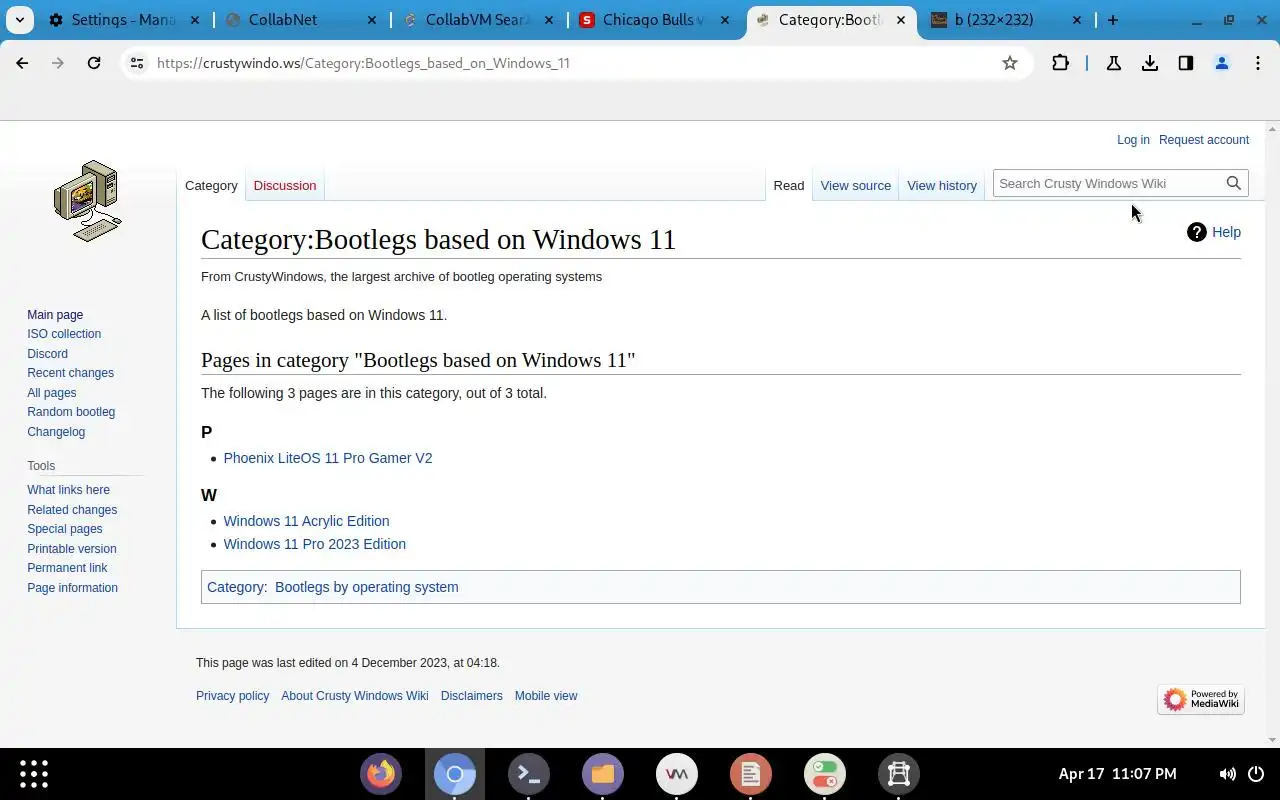Screen dimensions: 1280x800
Task: Switch to the Settings browser tab
Action: point(124,20)
